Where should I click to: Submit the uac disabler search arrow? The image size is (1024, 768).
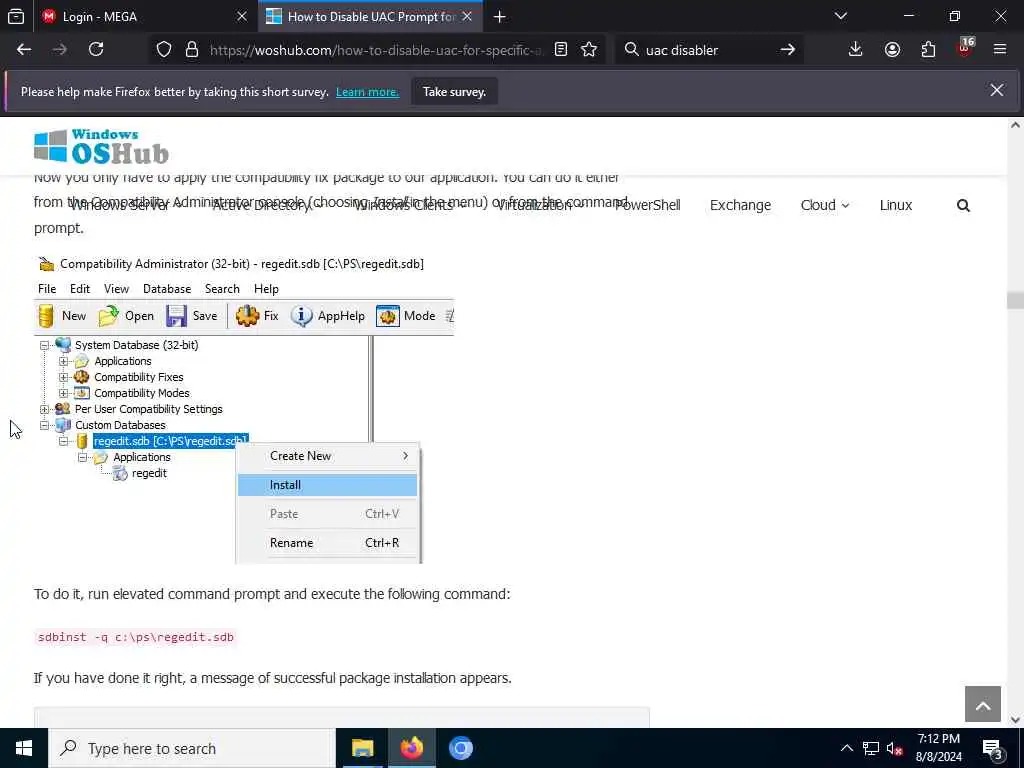pyautogui.click(x=788, y=50)
